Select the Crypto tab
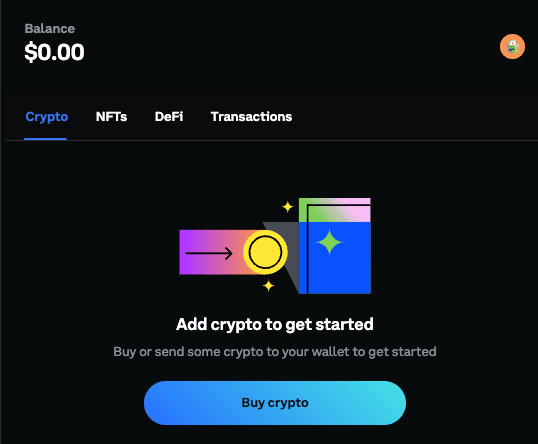This screenshot has height=444, width=538. click(47, 117)
